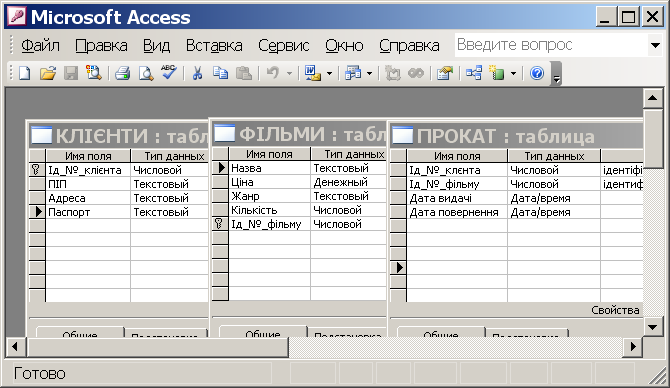Image resolution: width=670 pixels, height=388 pixels.
Task: Click the Analyze table icon
Action: coord(353,73)
